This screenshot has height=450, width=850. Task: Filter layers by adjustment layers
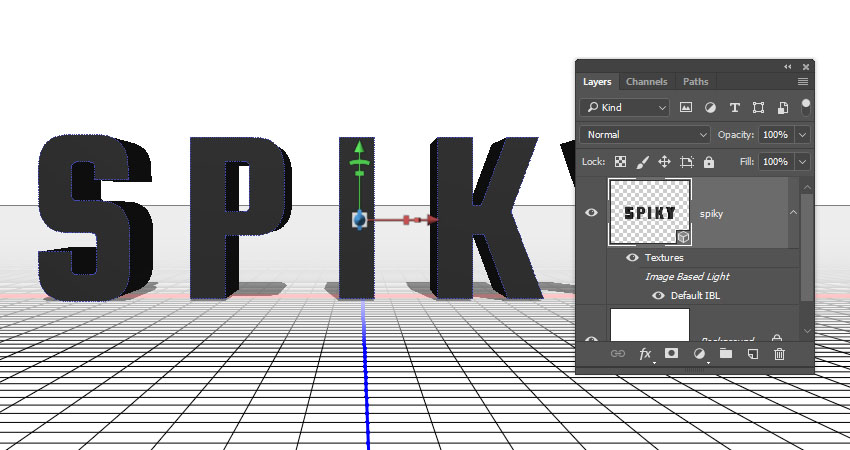(x=710, y=108)
